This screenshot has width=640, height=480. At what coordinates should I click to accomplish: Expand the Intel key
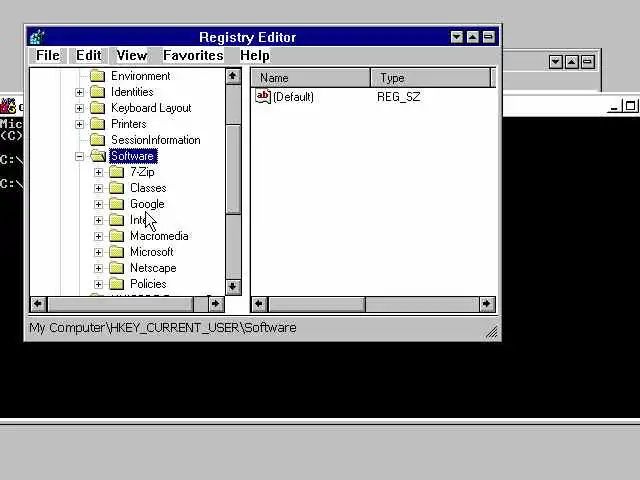(98, 220)
